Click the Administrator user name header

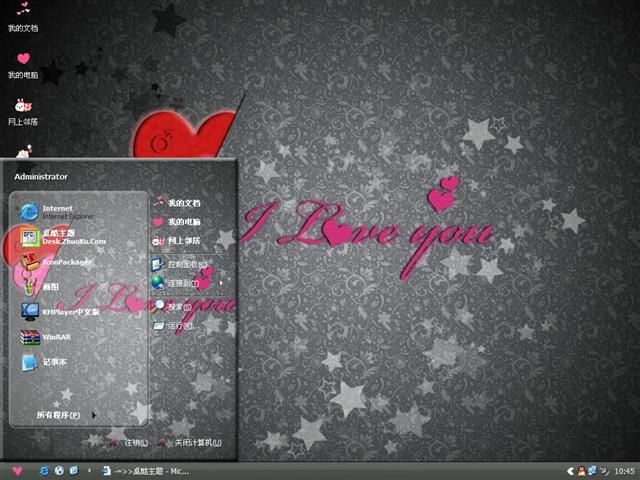[x=41, y=177]
